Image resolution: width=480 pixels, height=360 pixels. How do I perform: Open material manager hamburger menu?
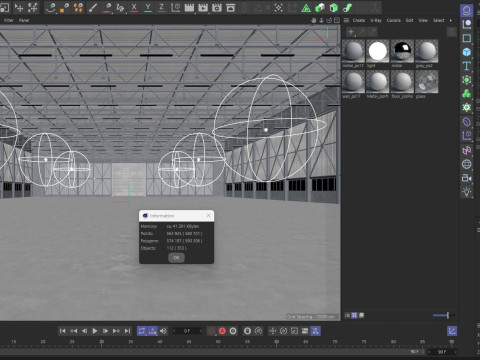347,20
